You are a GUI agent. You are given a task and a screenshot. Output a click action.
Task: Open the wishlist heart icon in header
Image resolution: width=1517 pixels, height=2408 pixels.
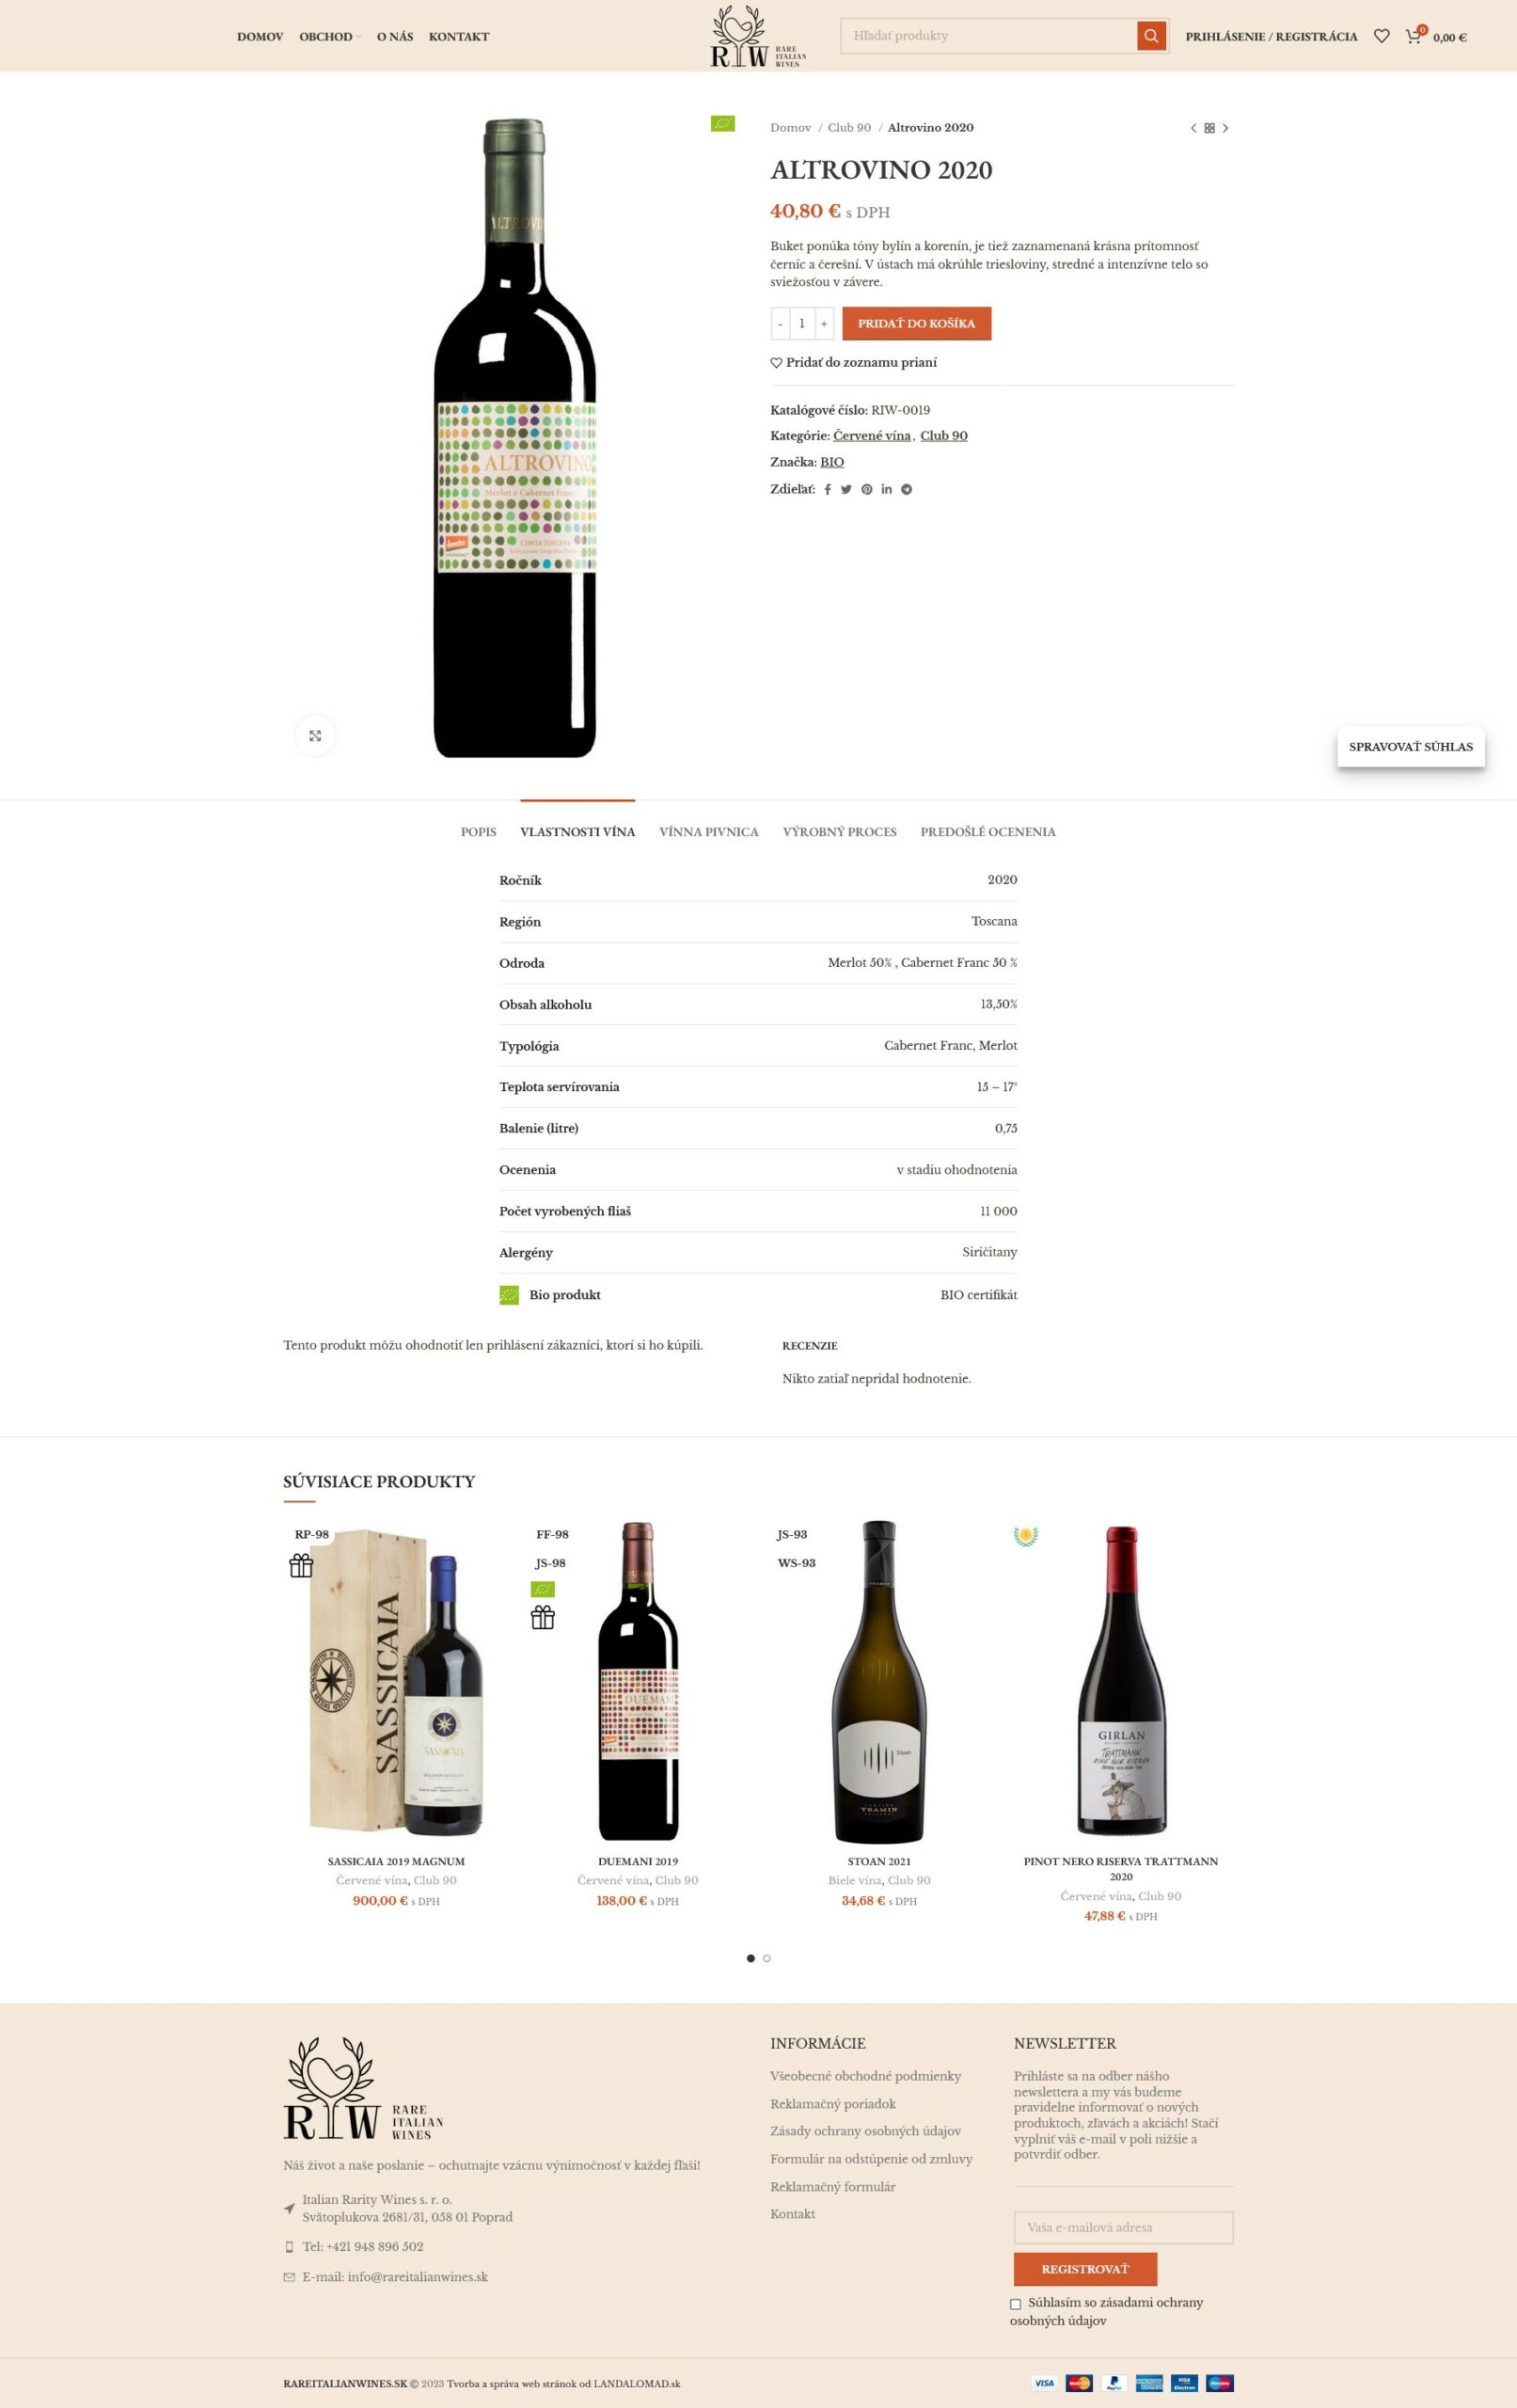tap(1381, 36)
